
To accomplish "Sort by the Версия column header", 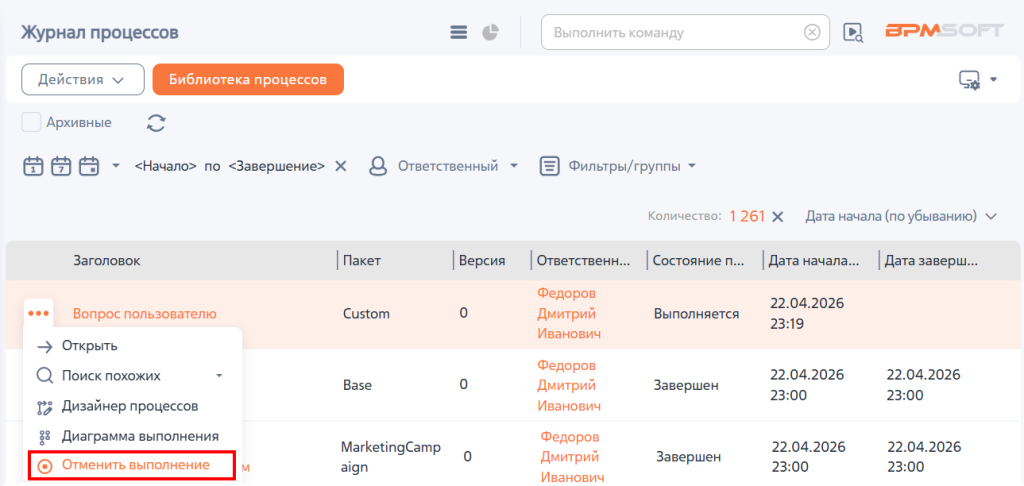I will 482,261.
